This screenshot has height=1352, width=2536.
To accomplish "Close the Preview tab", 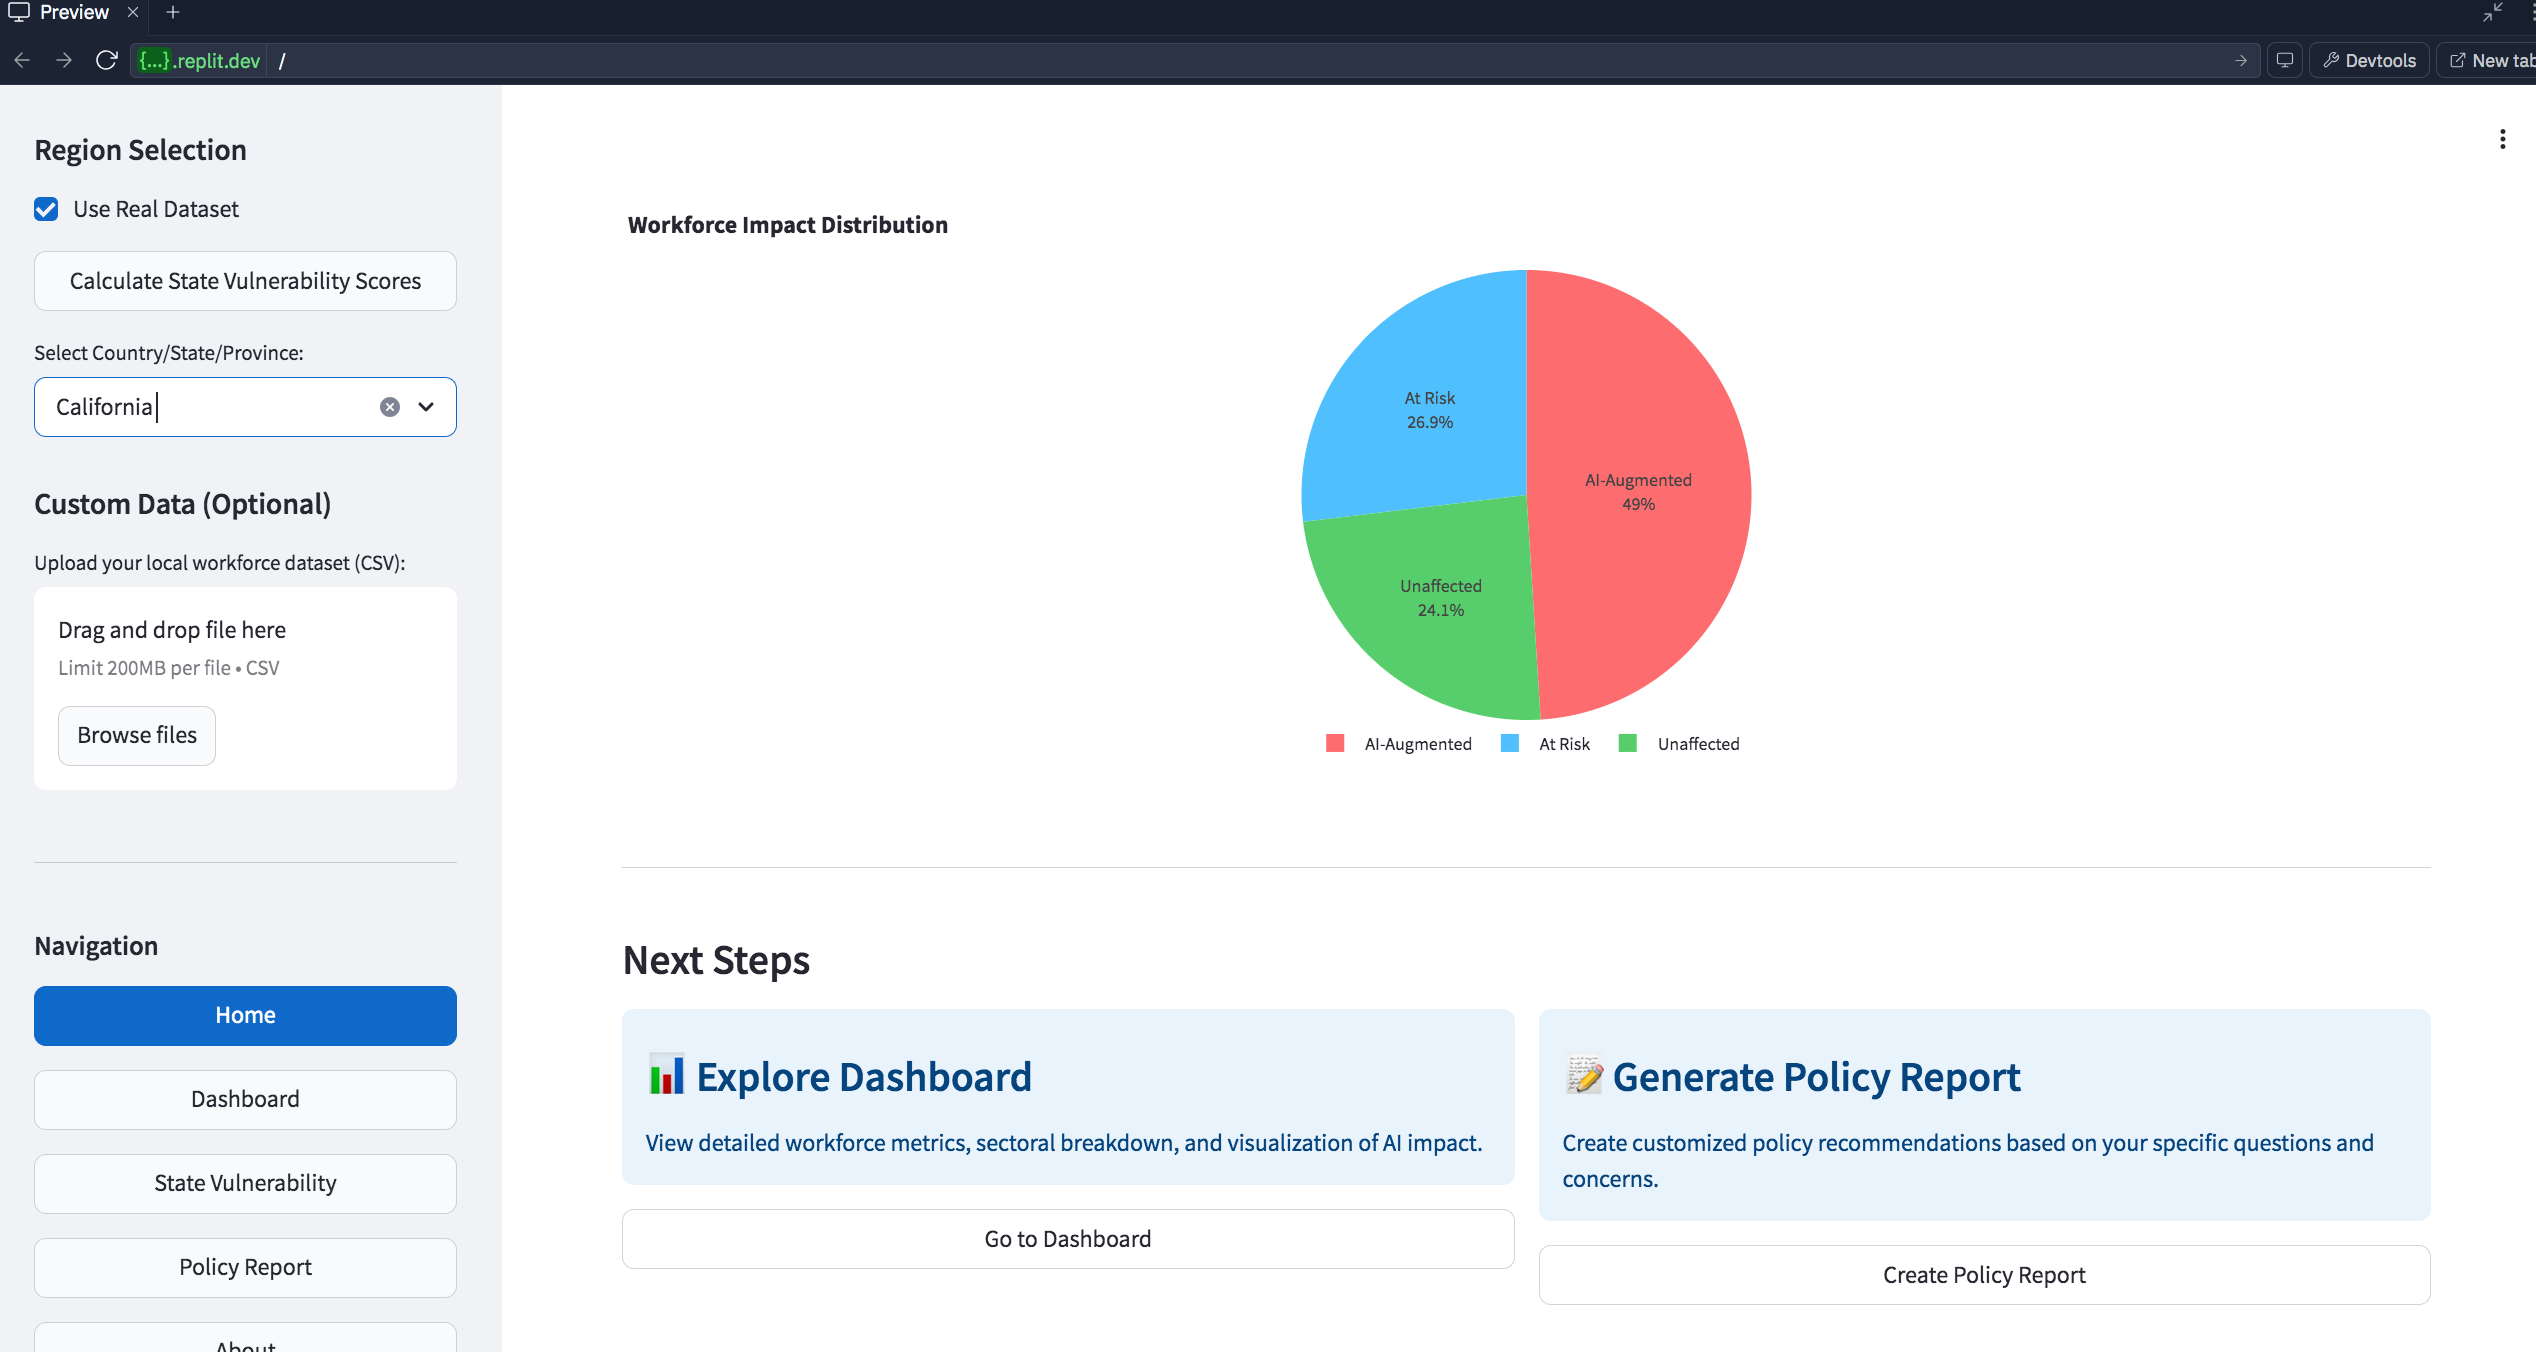I will 133,13.
